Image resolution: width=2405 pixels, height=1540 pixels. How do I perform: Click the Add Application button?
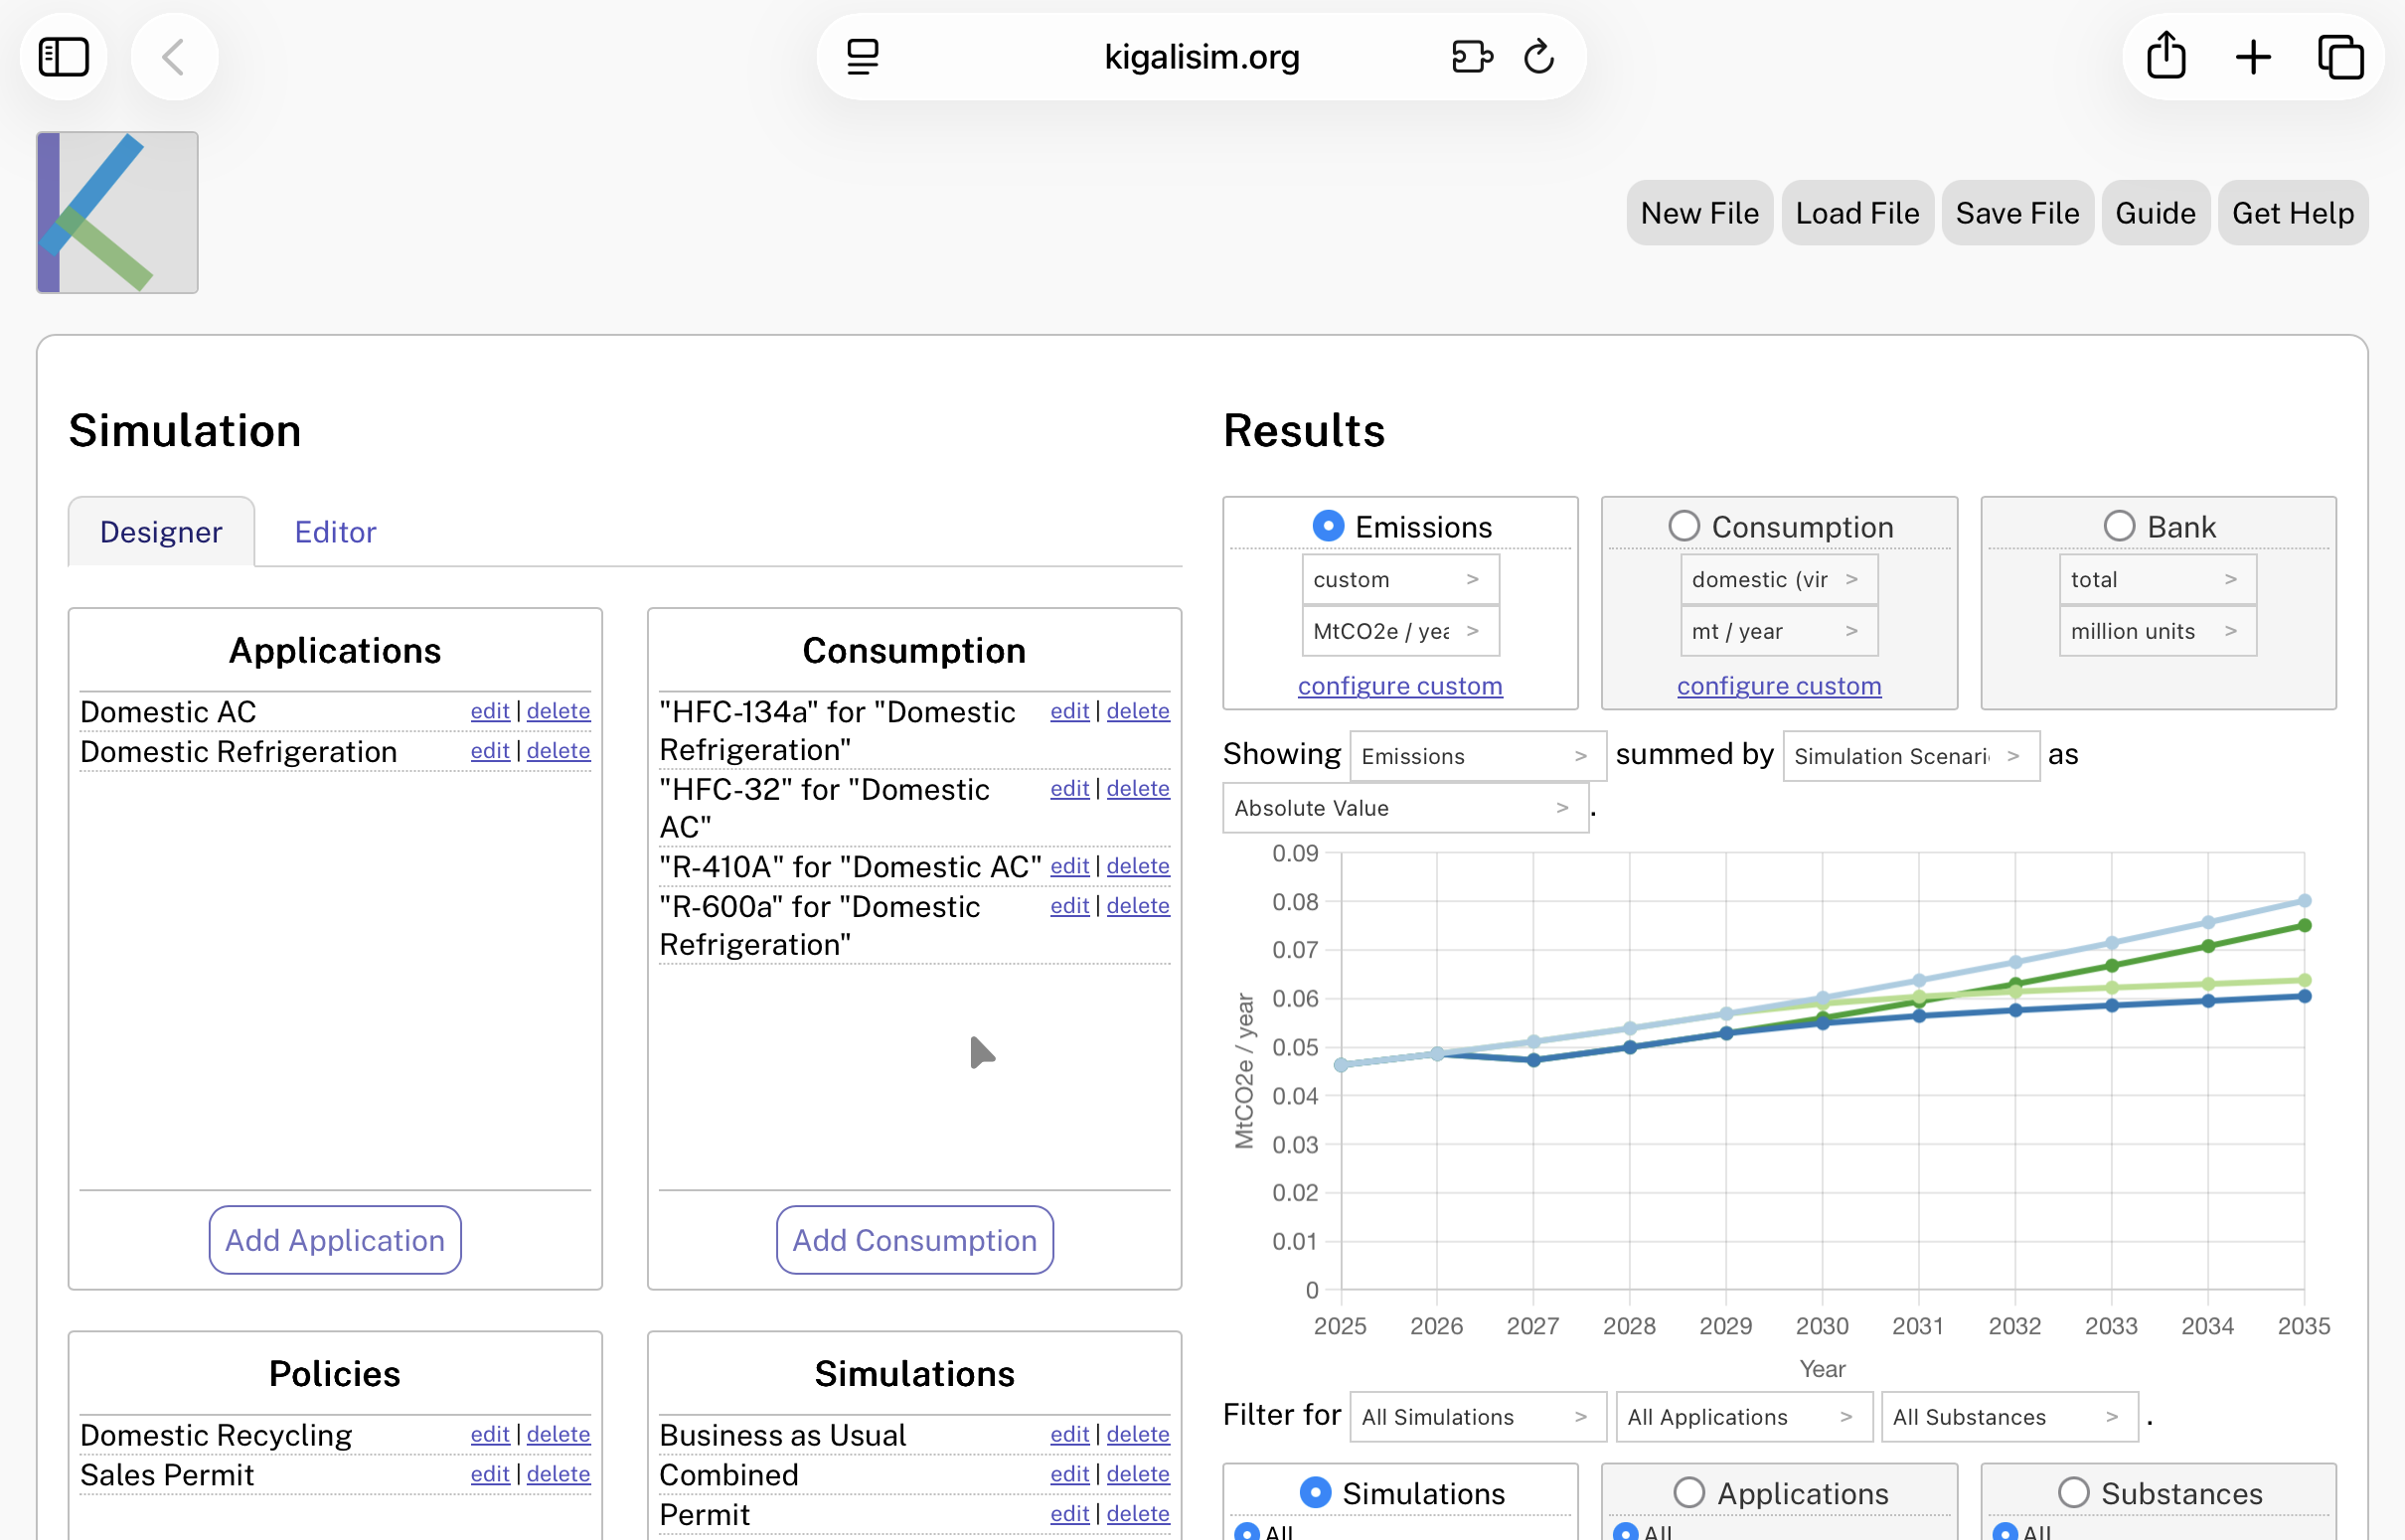click(x=334, y=1240)
